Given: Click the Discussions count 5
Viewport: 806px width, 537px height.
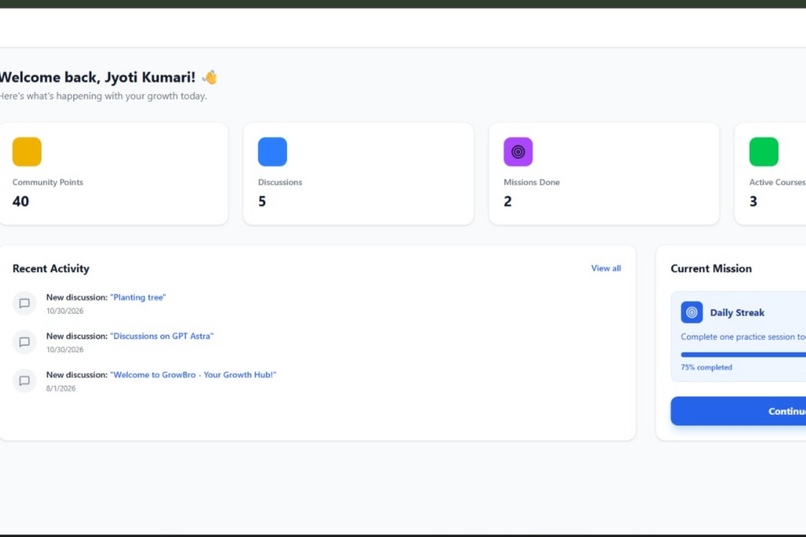Looking at the screenshot, I should [x=262, y=201].
